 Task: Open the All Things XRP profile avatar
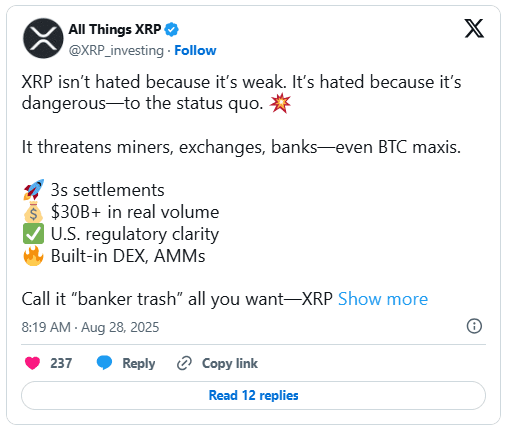[x=43, y=38]
